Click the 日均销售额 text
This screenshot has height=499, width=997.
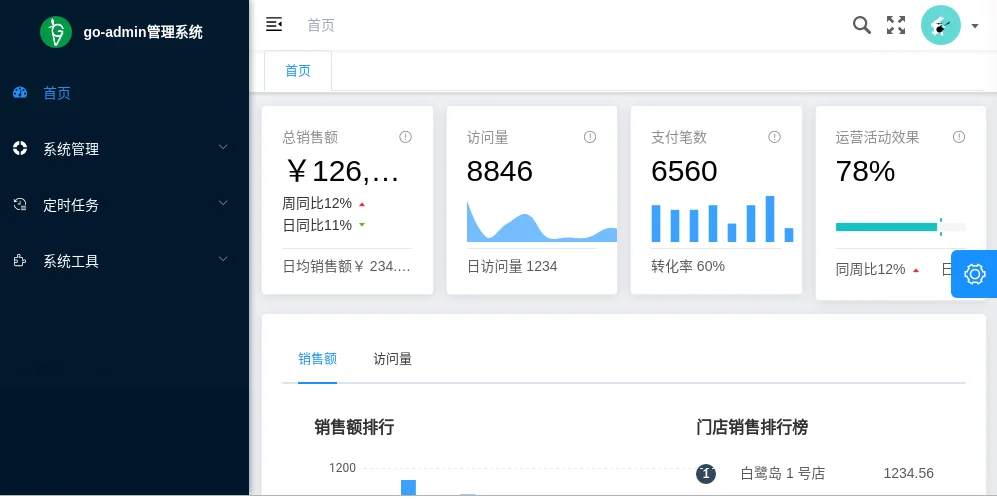click(347, 266)
